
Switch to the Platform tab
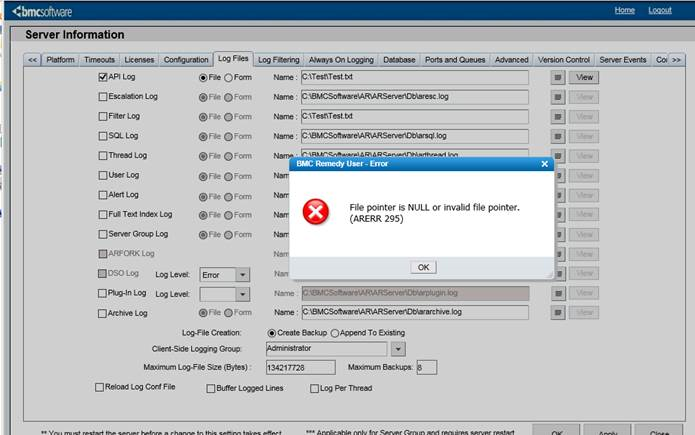coord(60,60)
